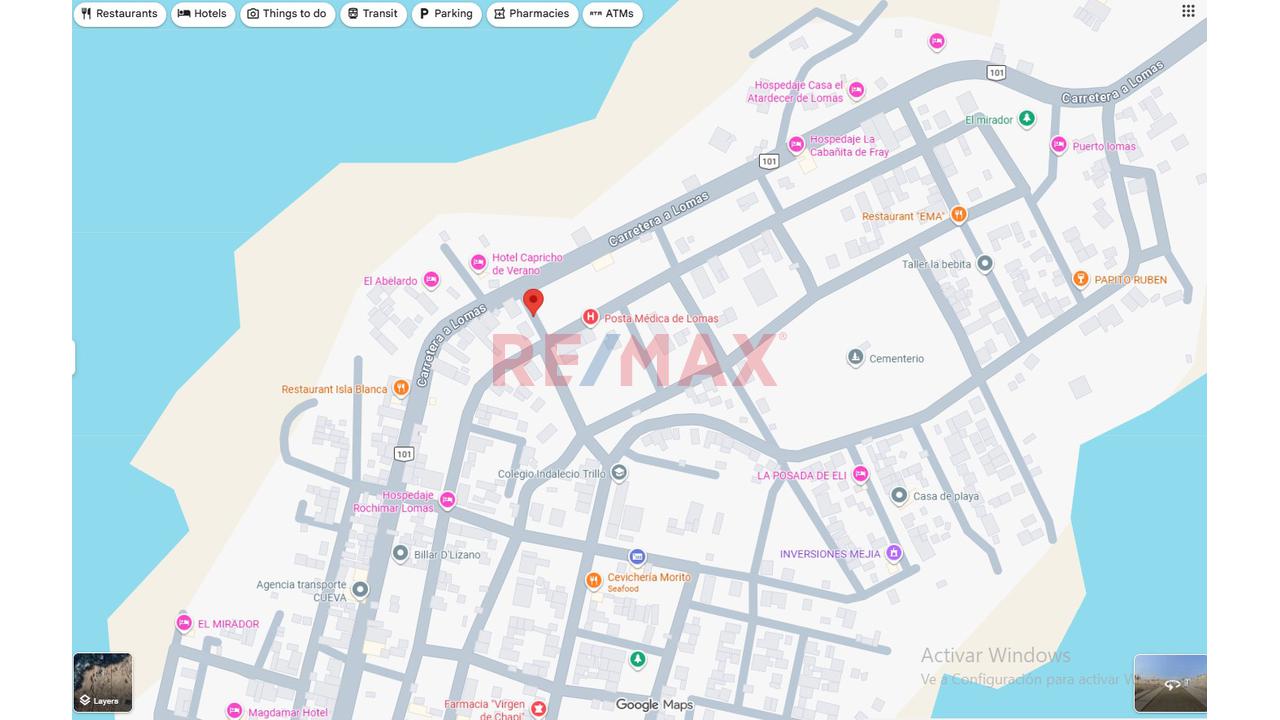Open Restaurant EMA food icon
1280x720 pixels.
pyautogui.click(x=959, y=214)
